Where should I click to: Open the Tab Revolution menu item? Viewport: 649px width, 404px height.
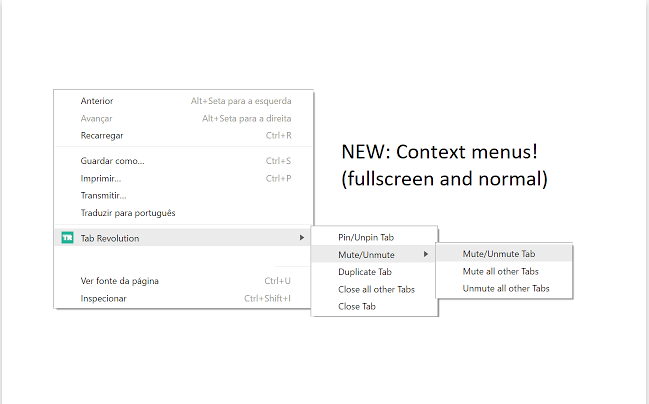click(x=183, y=238)
